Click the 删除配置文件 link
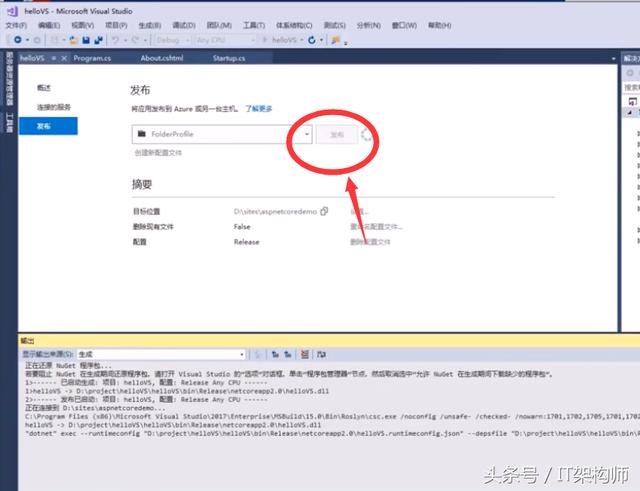The width and height of the screenshot is (640, 491). tap(370, 242)
